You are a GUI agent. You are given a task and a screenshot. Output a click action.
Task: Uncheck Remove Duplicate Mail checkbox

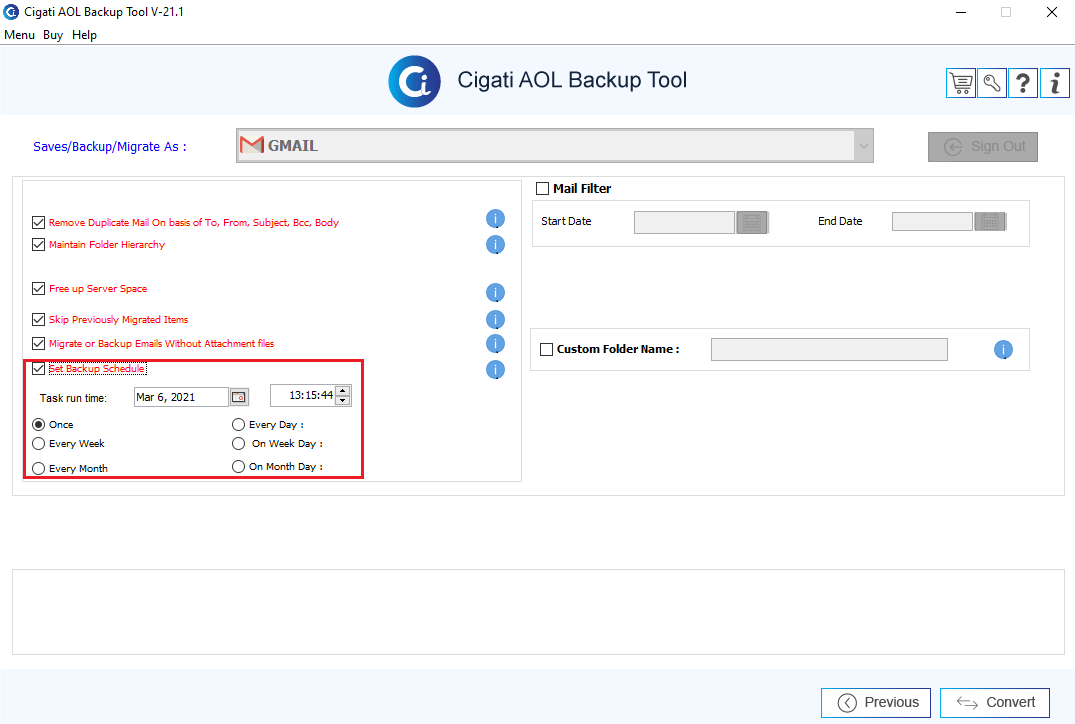point(38,222)
